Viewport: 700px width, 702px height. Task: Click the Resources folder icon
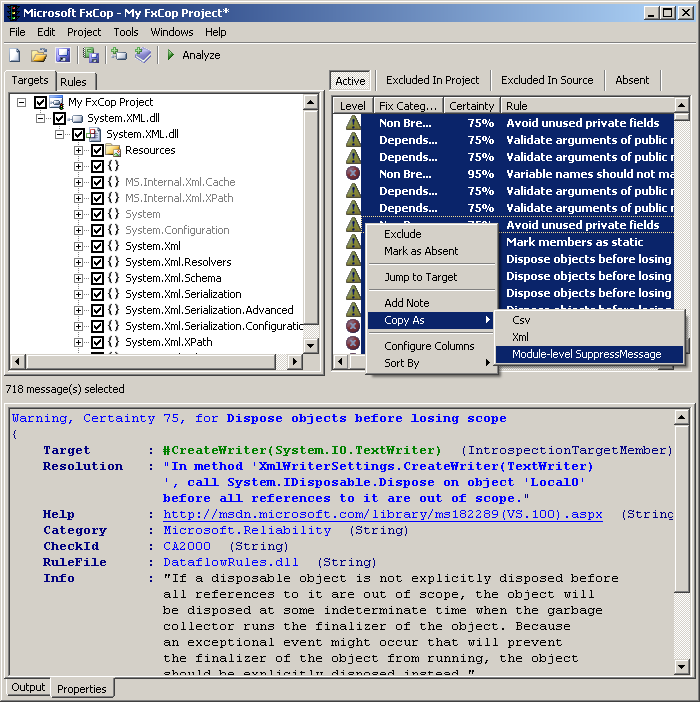pos(113,150)
